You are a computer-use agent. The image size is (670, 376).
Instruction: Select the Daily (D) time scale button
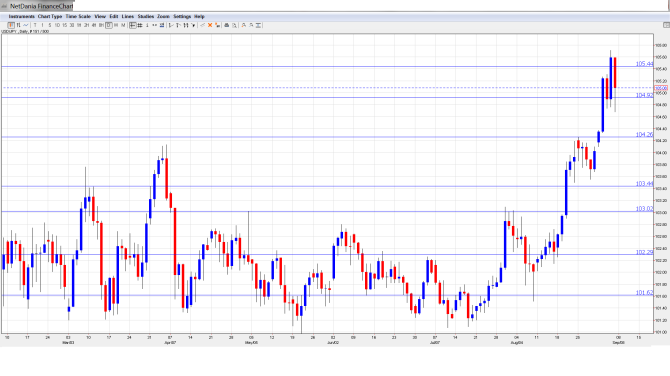tap(109, 25)
